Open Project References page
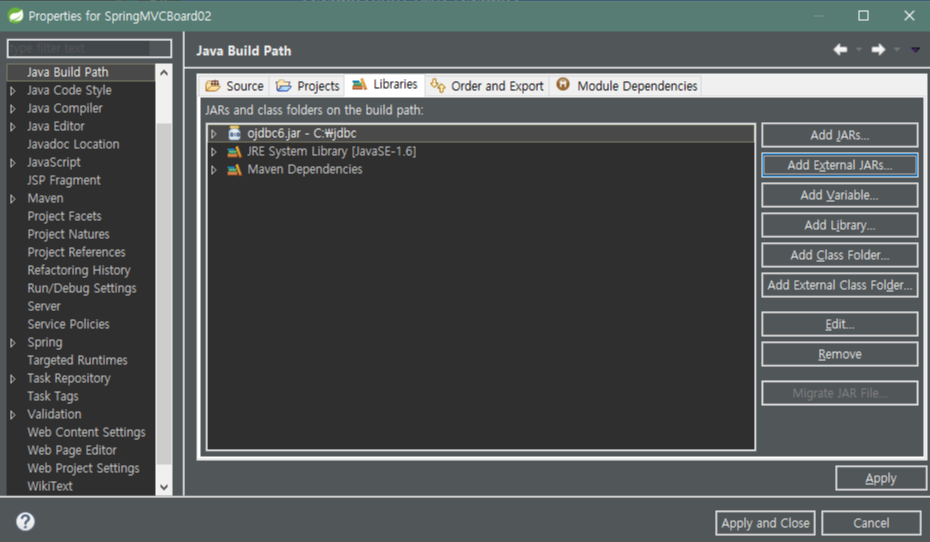 click(76, 252)
